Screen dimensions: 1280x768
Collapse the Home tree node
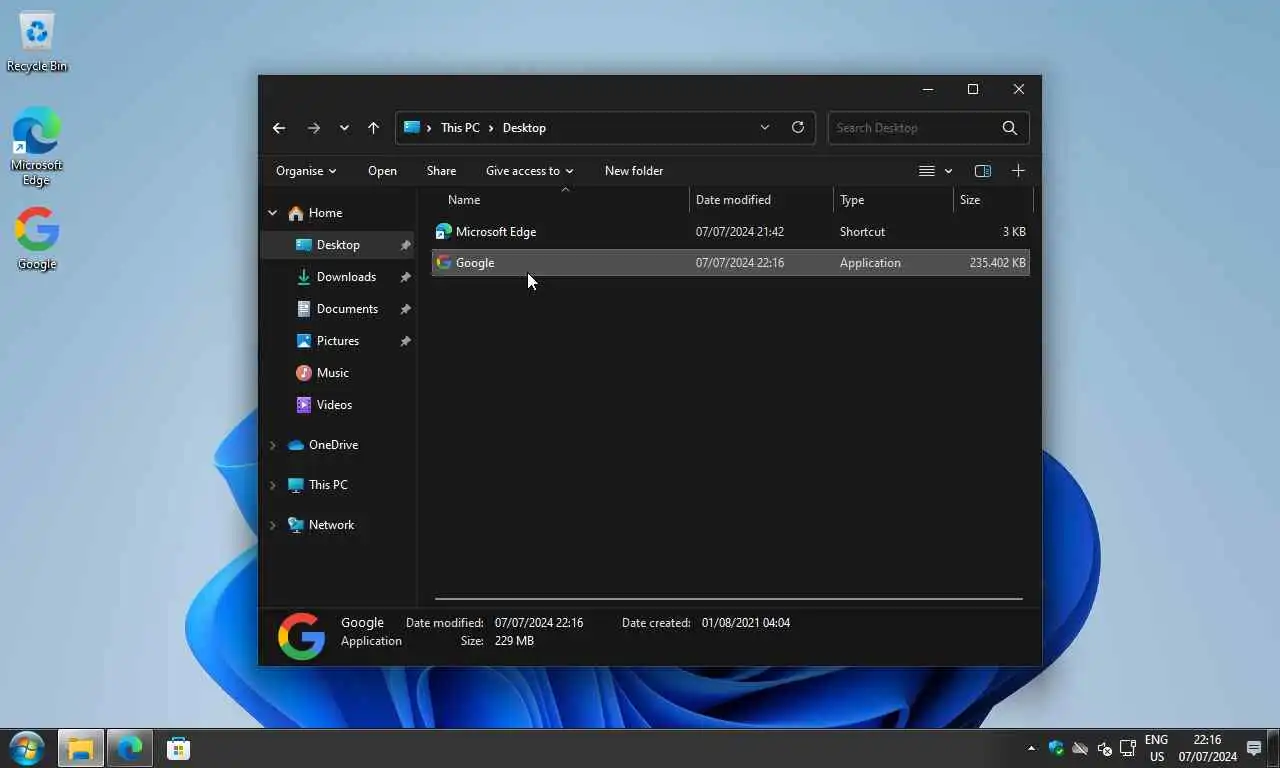pyautogui.click(x=272, y=213)
